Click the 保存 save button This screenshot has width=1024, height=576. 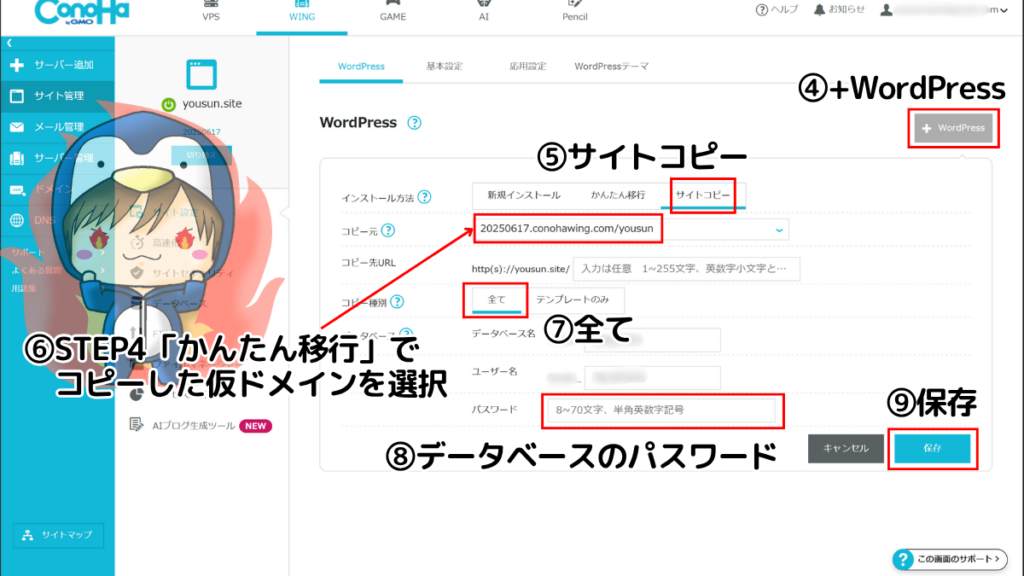point(933,449)
